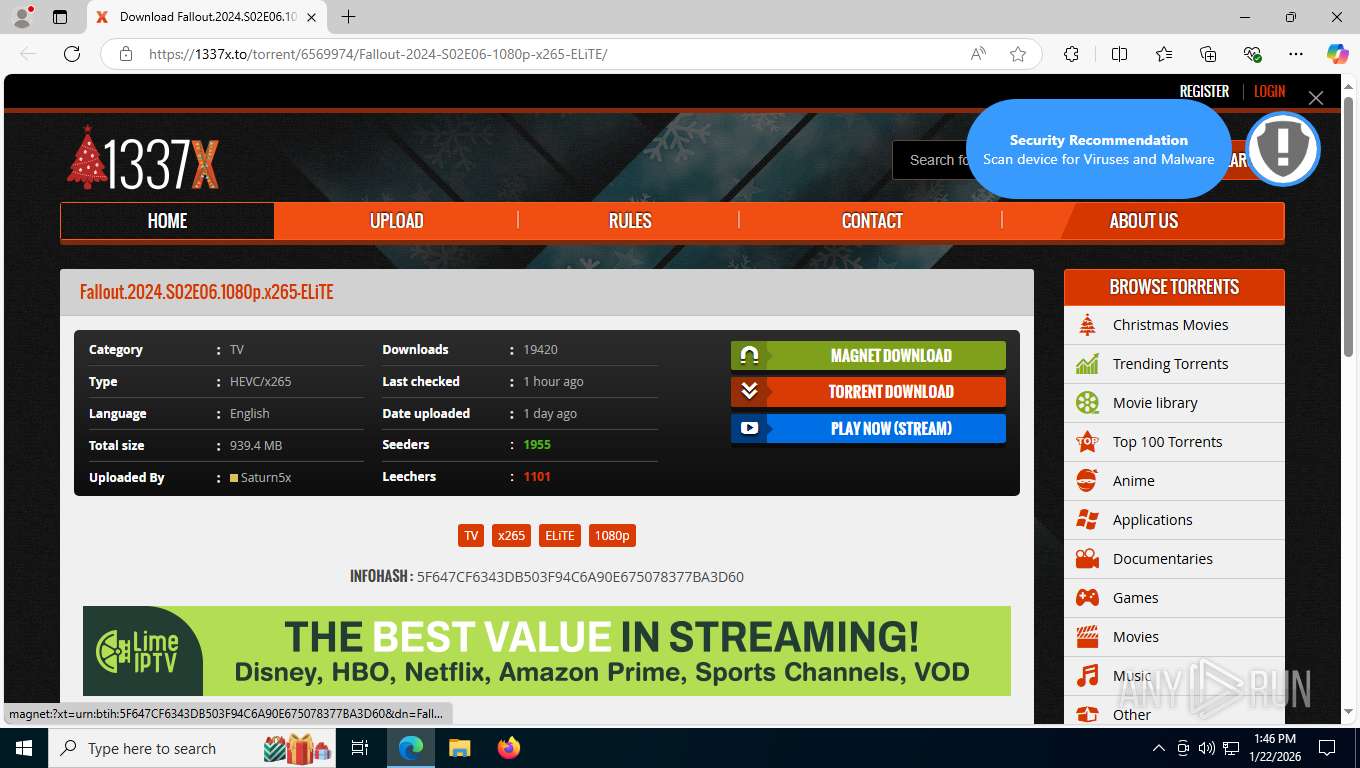Open the Documentaries category link
The image size is (1360, 768).
pyautogui.click(x=1162, y=559)
